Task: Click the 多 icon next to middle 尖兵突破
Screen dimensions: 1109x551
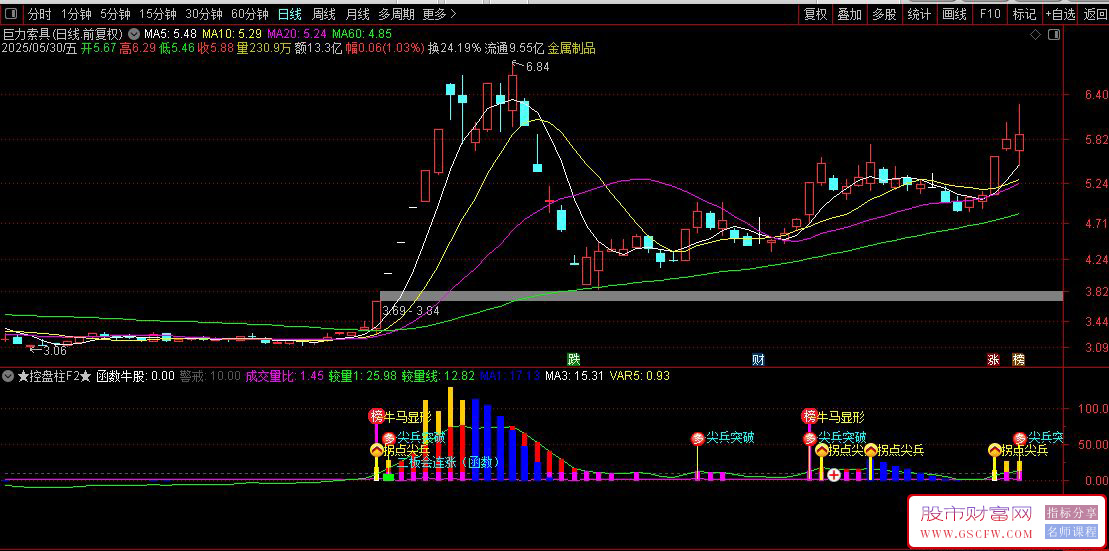Action: tap(697, 439)
